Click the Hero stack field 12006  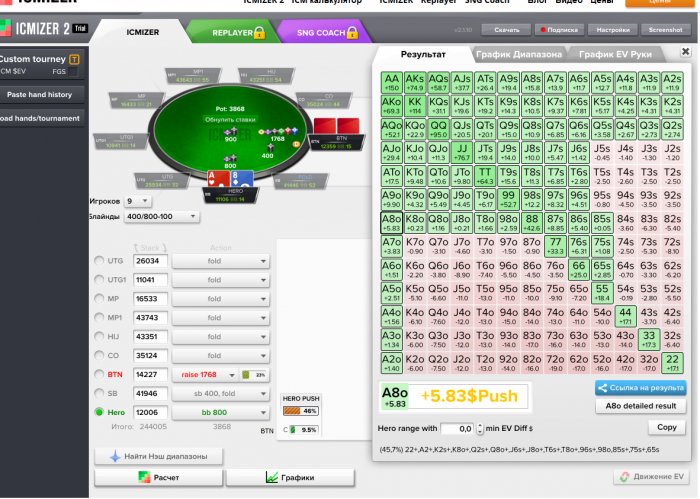click(x=151, y=412)
